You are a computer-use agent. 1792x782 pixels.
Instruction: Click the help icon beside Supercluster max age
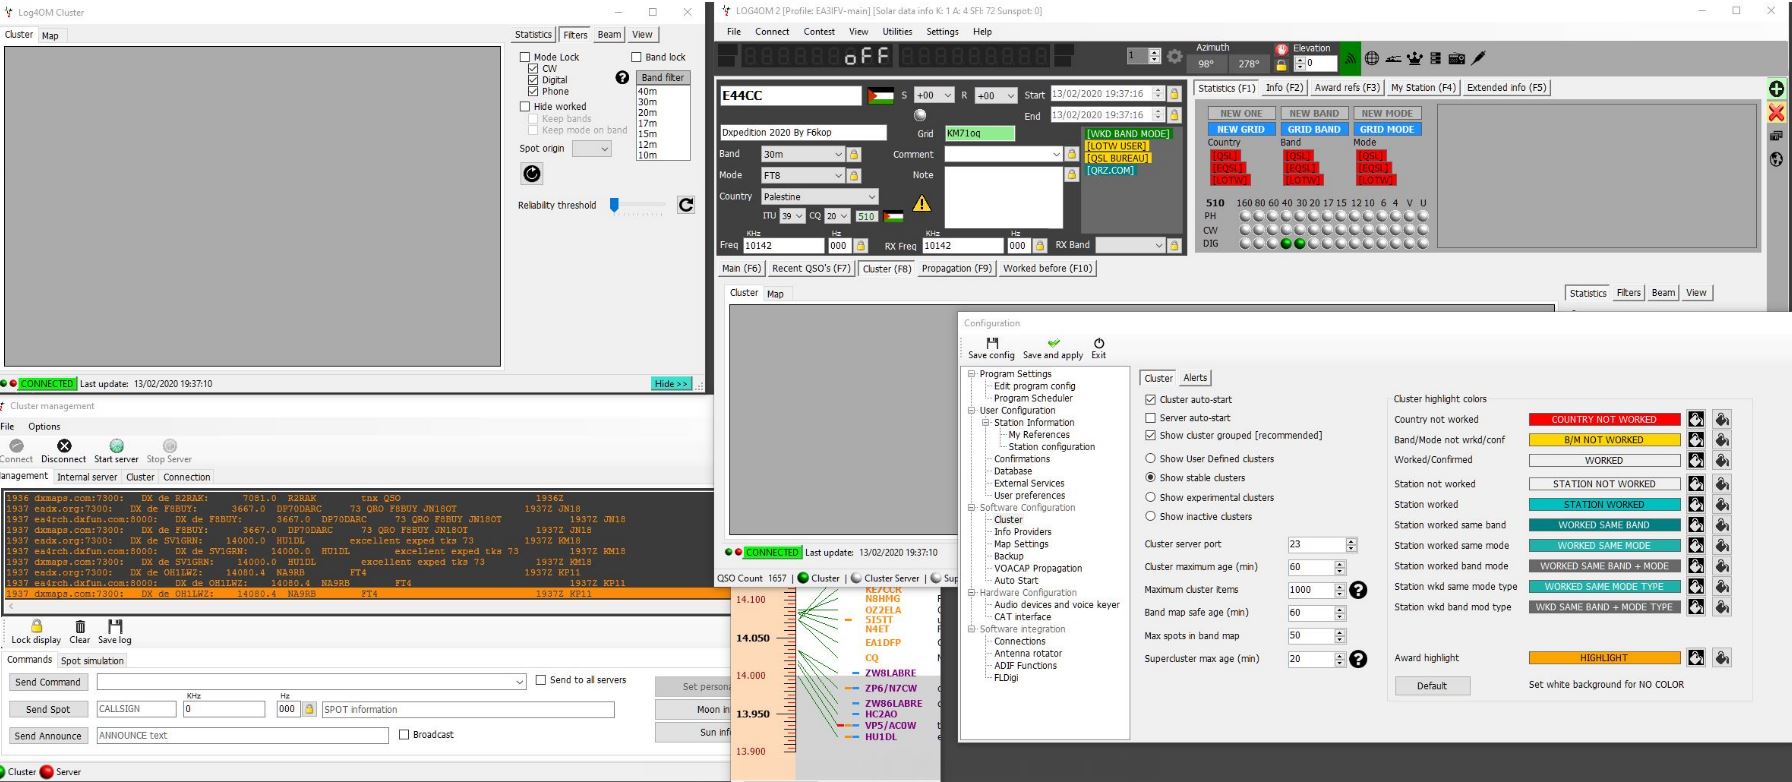point(1358,659)
